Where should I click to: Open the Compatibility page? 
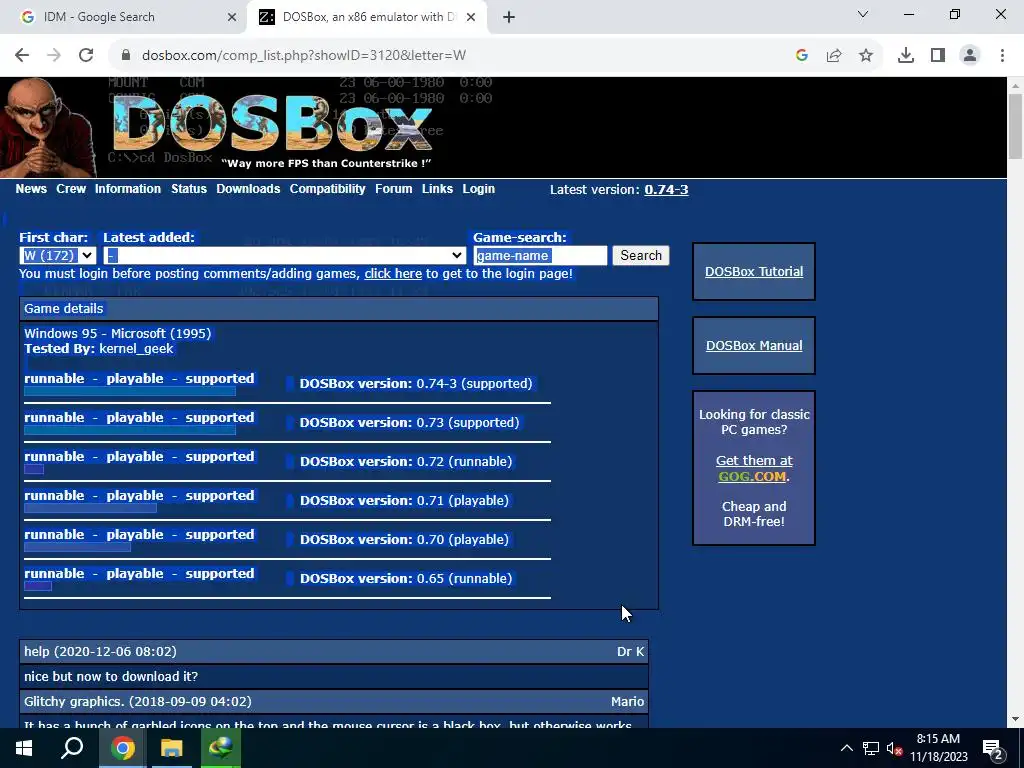[328, 189]
